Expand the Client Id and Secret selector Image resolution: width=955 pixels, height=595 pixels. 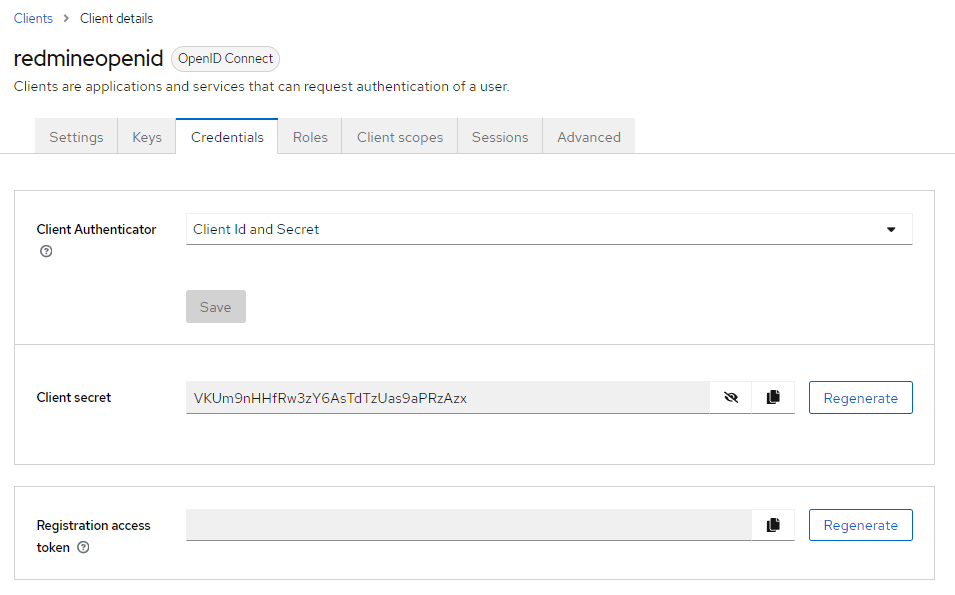coord(550,229)
